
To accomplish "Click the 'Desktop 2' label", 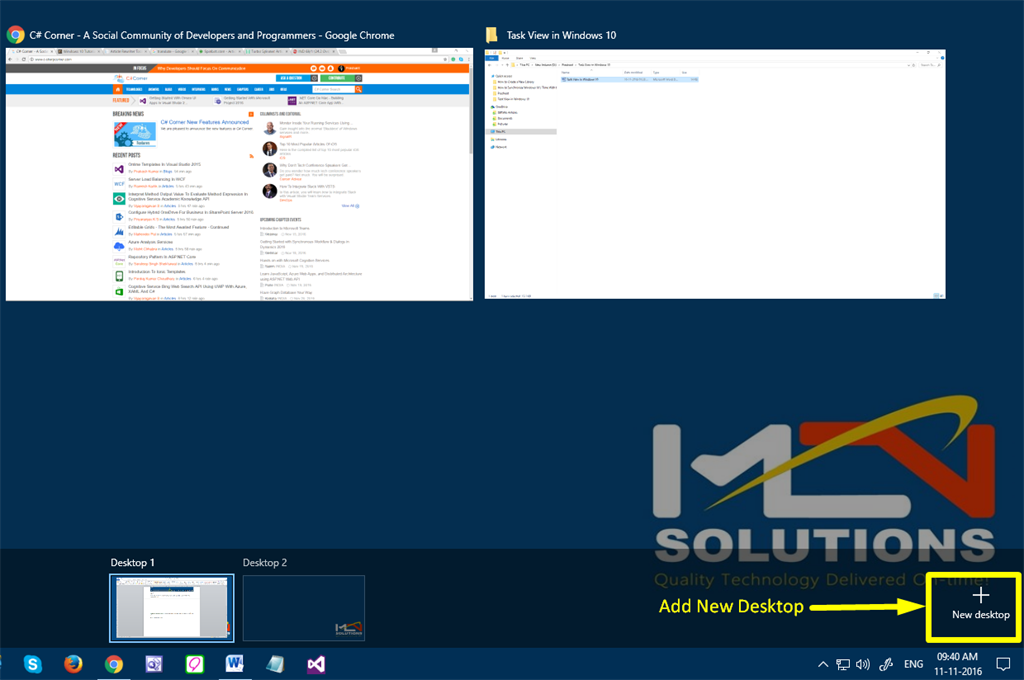I will tap(264, 562).
